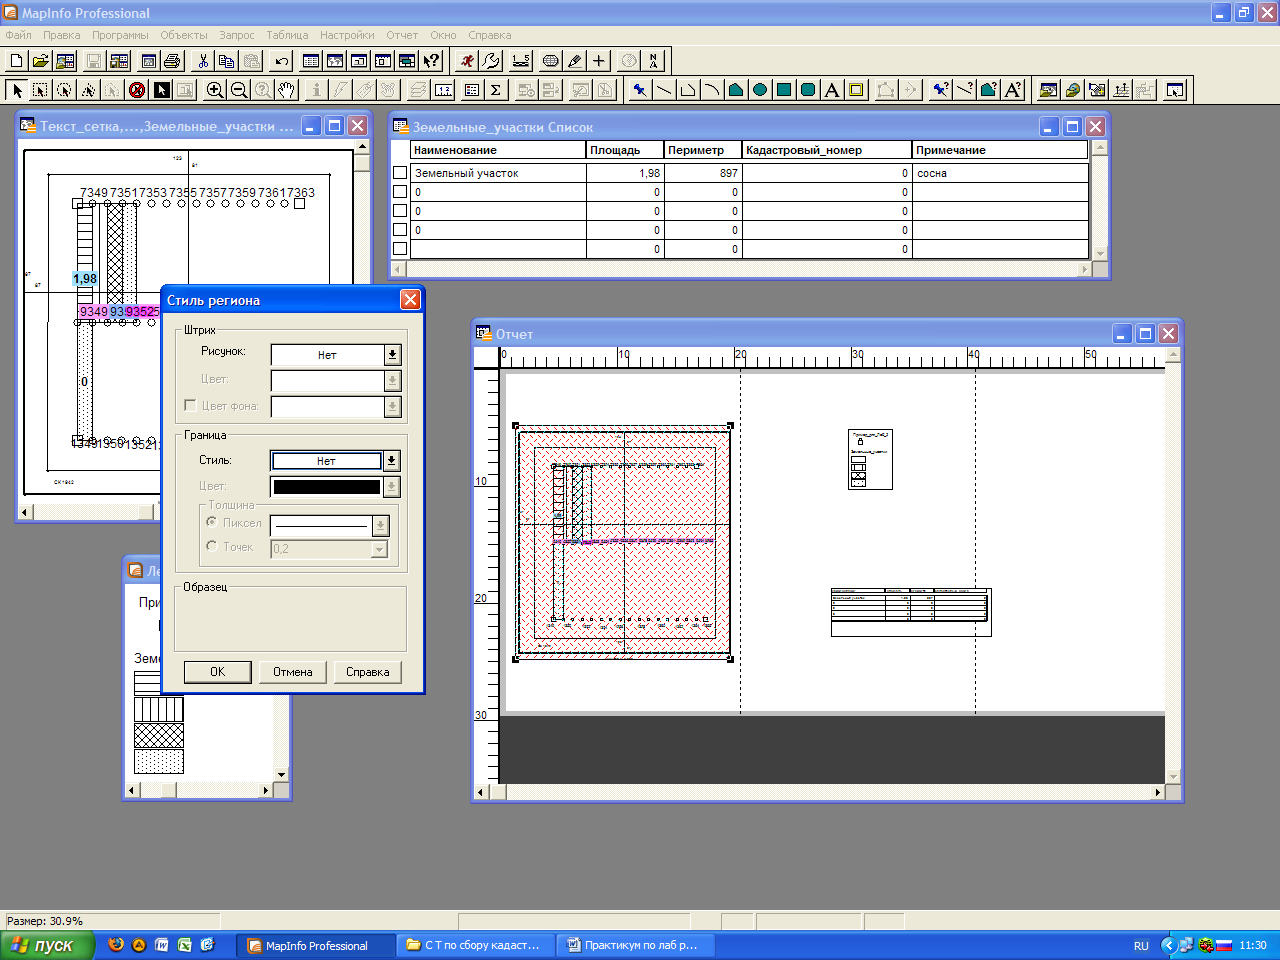Click OK in the Стиль региона dialog
Viewport: 1280px width, 960px height.
(217, 672)
